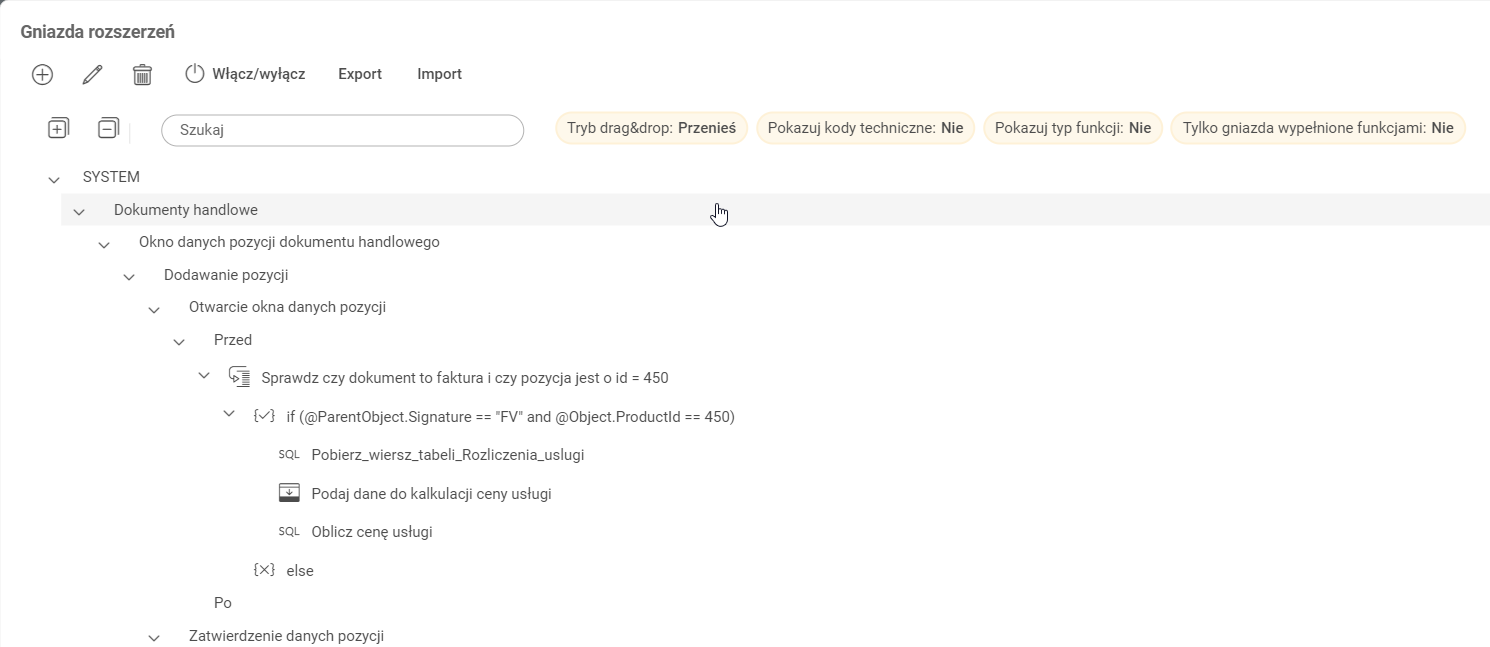
Task: Toggle 'Pokazuj kody techniczne' filter chip
Action: pos(865,128)
